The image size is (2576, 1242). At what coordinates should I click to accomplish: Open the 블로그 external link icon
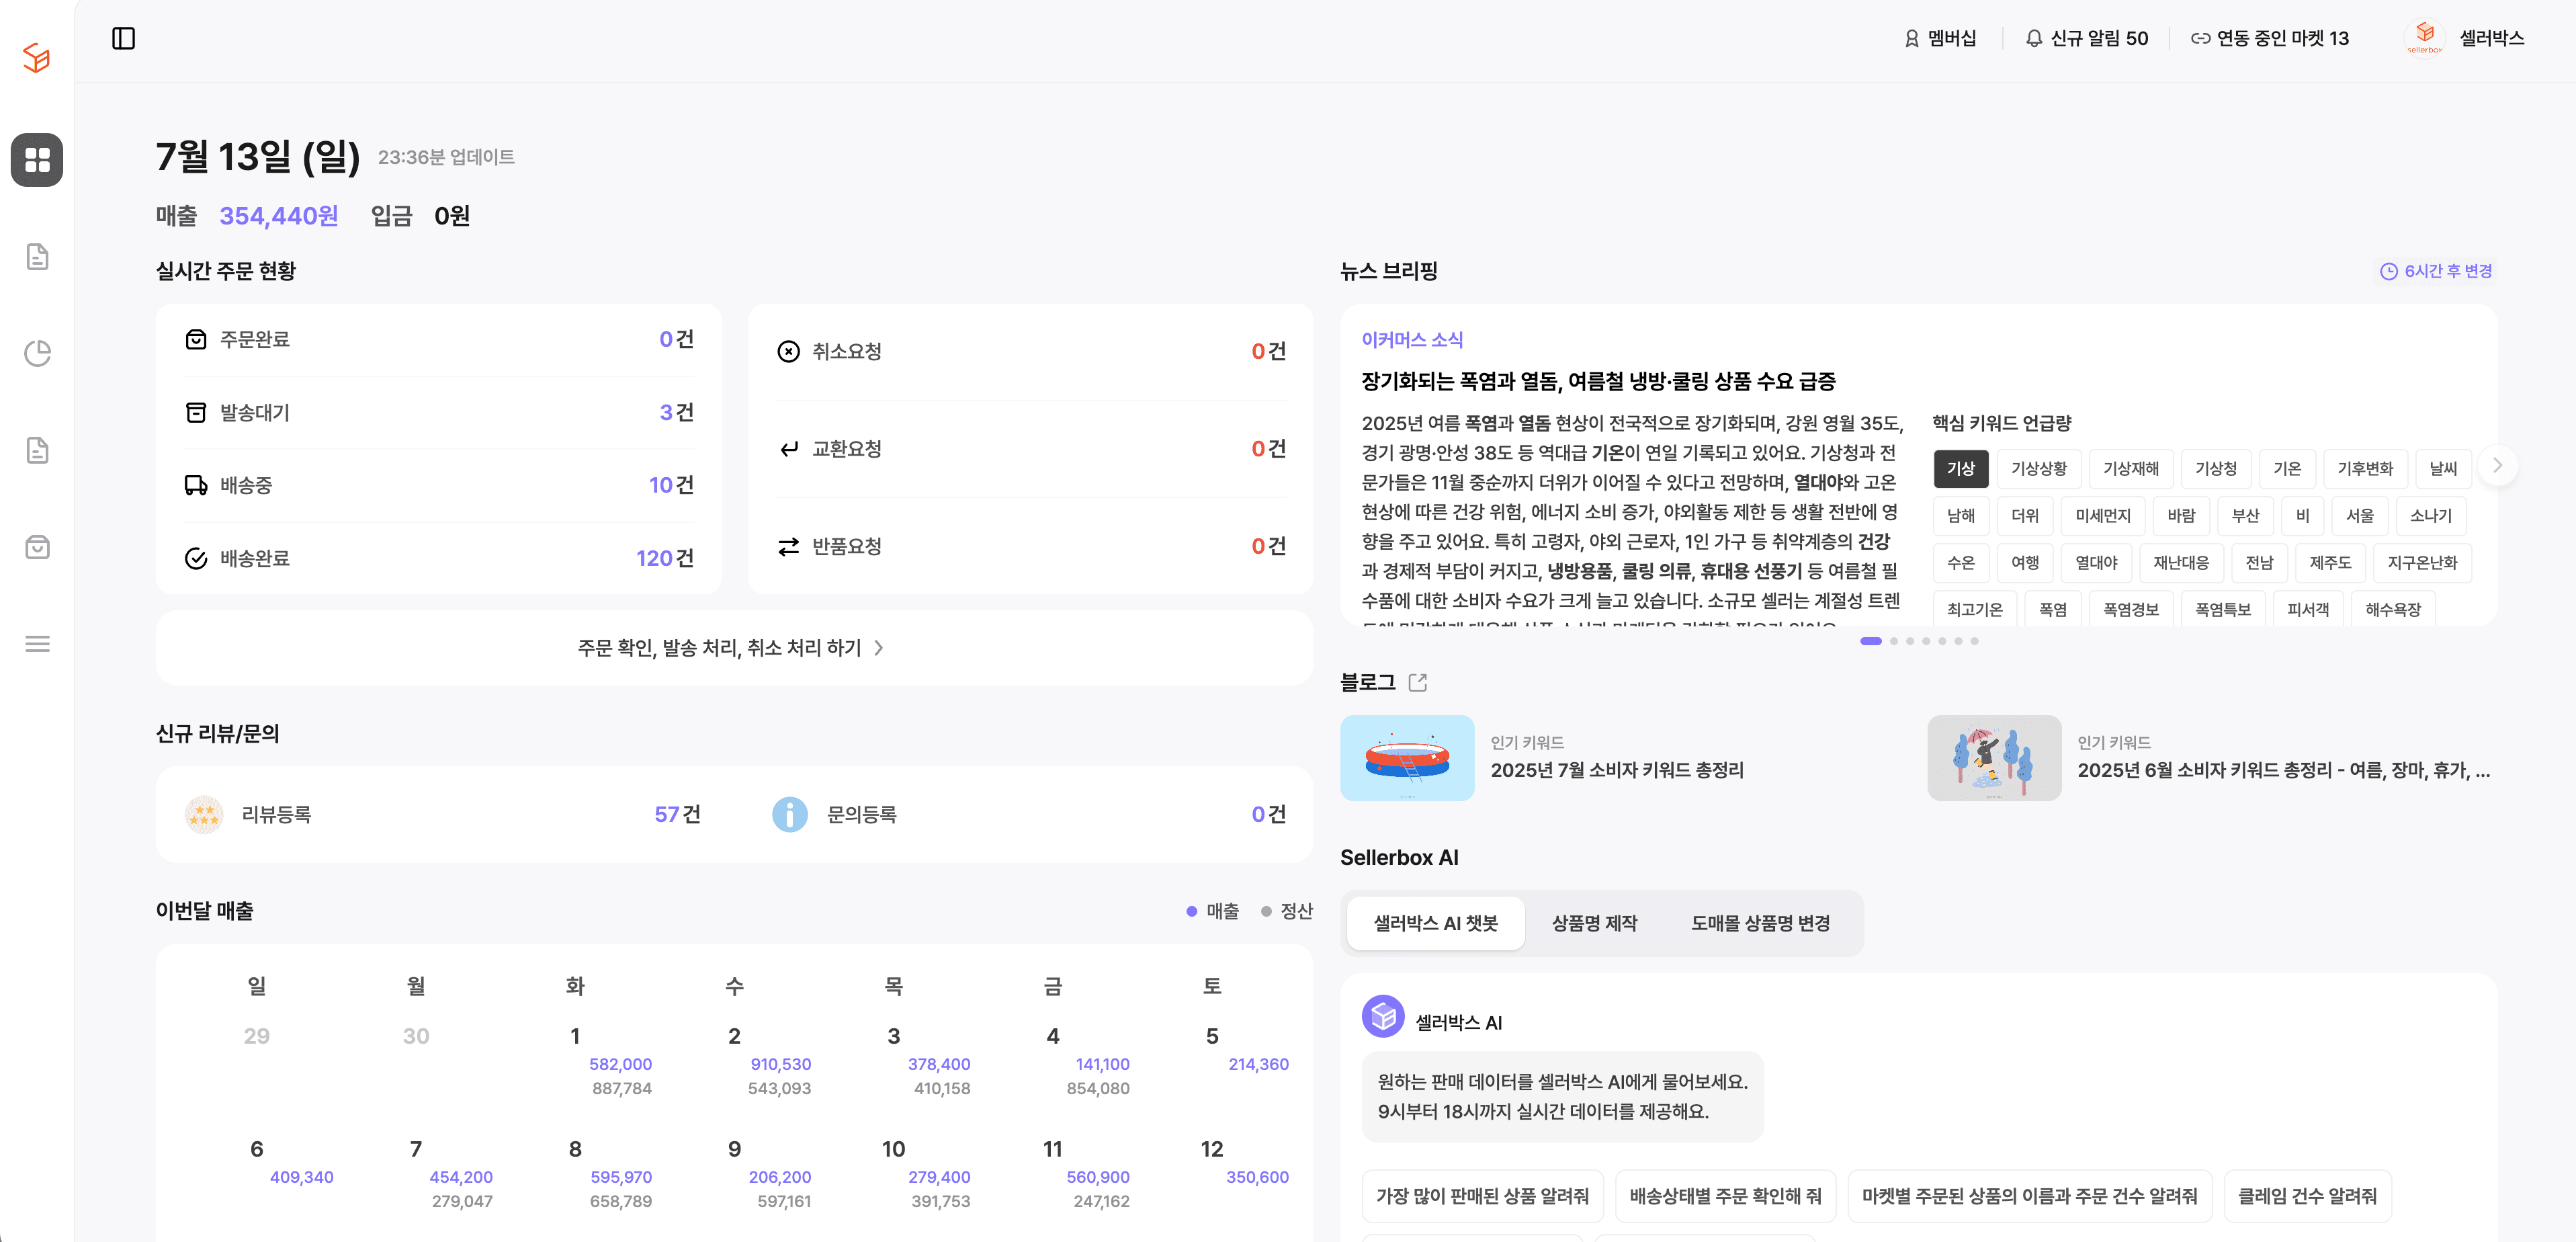pyautogui.click(x=1417, y=682)
